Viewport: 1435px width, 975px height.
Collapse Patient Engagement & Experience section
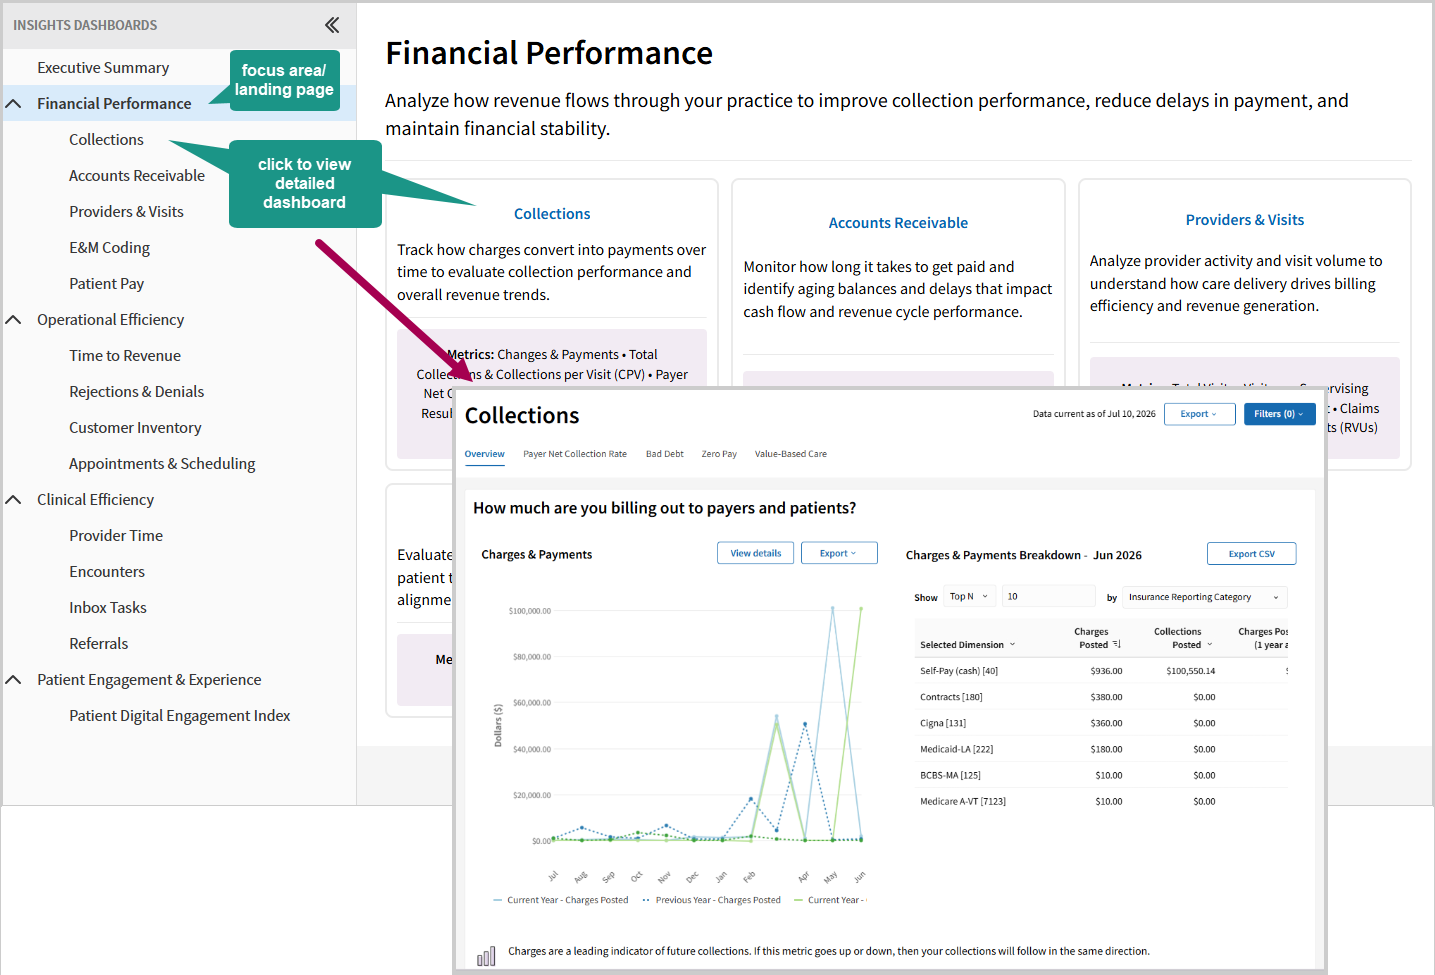[x=14, y=679]
